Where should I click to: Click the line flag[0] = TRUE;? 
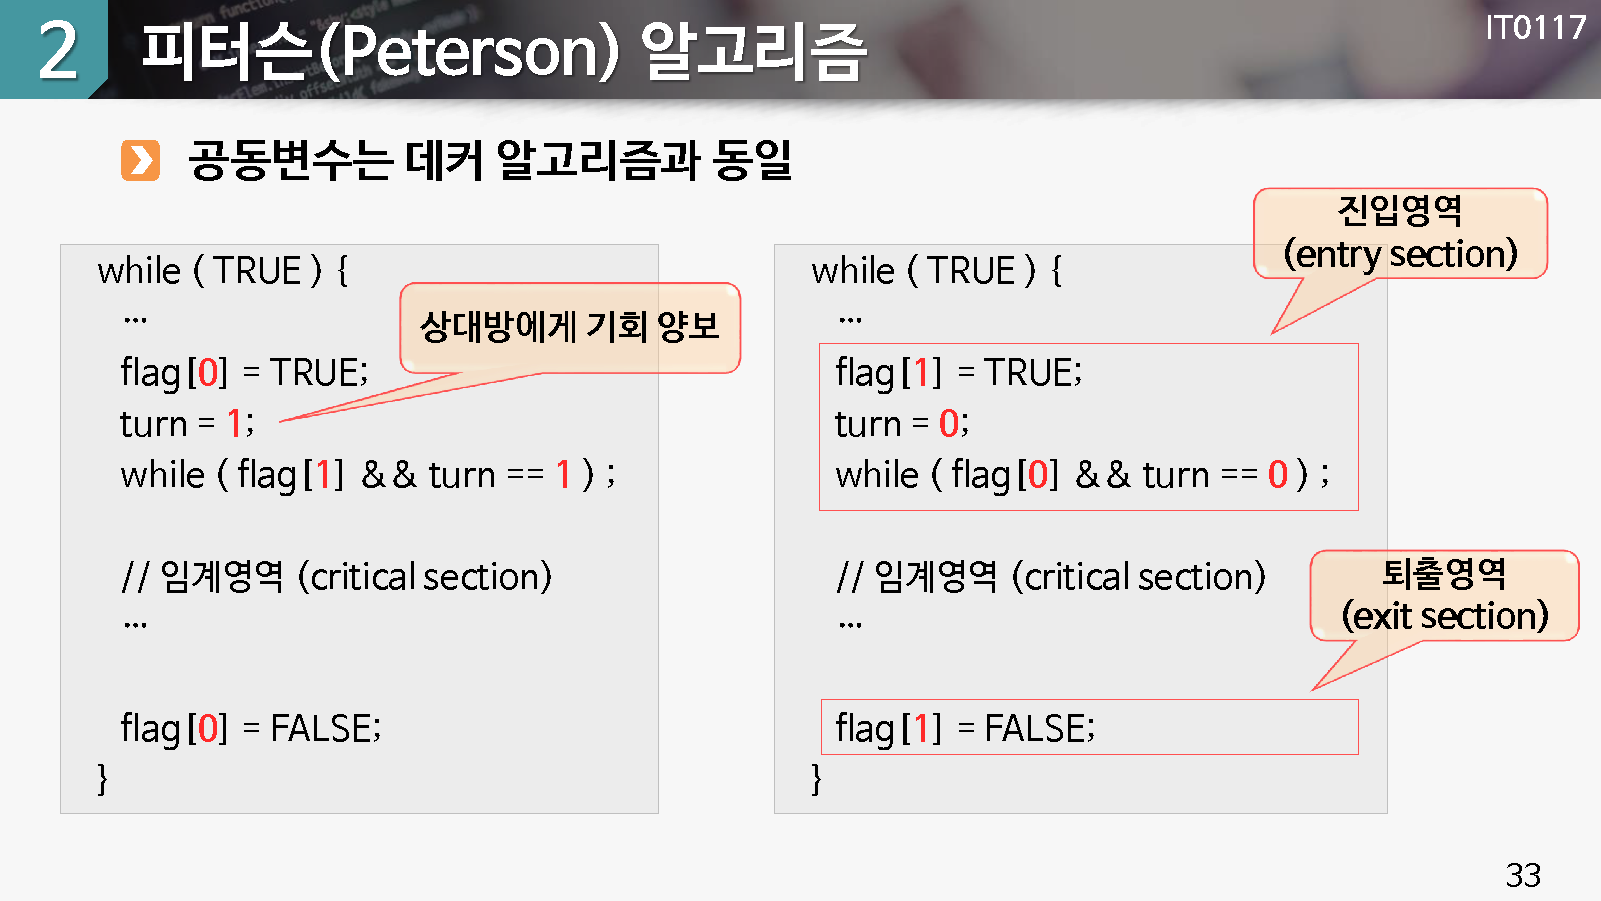(244, 372)
